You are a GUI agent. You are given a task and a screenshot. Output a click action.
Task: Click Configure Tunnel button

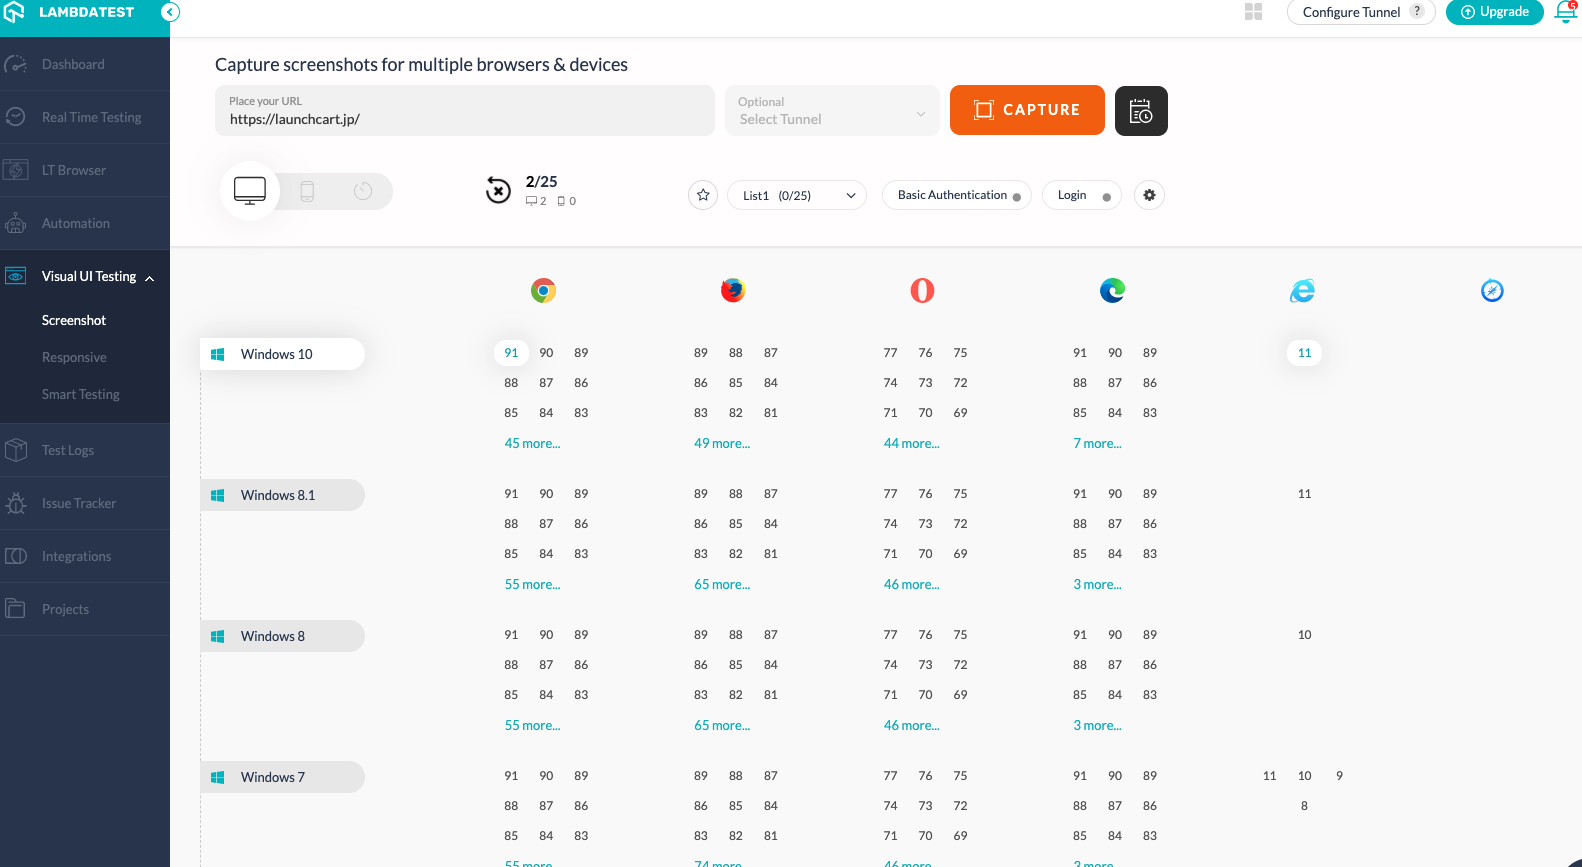(x=1361, y=12)
